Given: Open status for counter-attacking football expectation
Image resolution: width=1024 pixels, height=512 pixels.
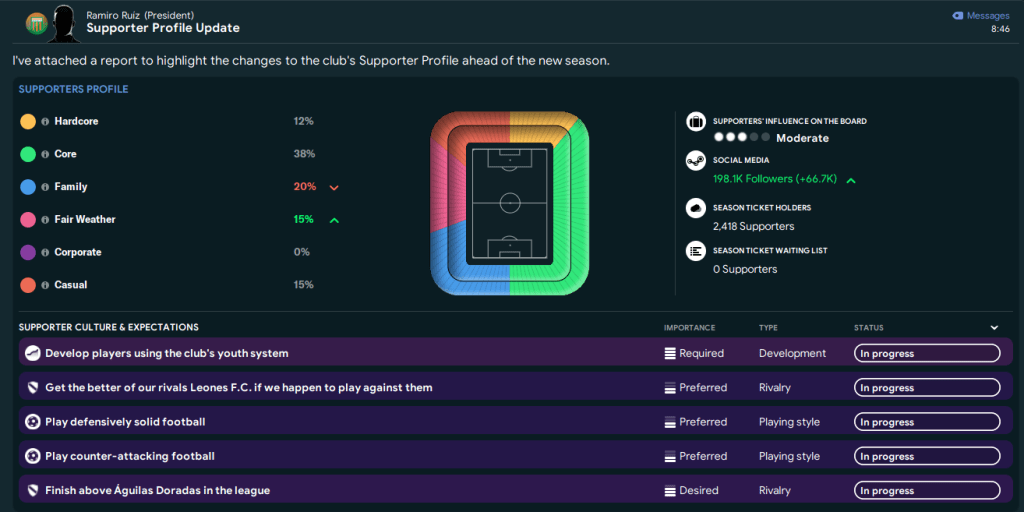Looking at the screenshot, I should pyautogui.click(x=926, y=456).
